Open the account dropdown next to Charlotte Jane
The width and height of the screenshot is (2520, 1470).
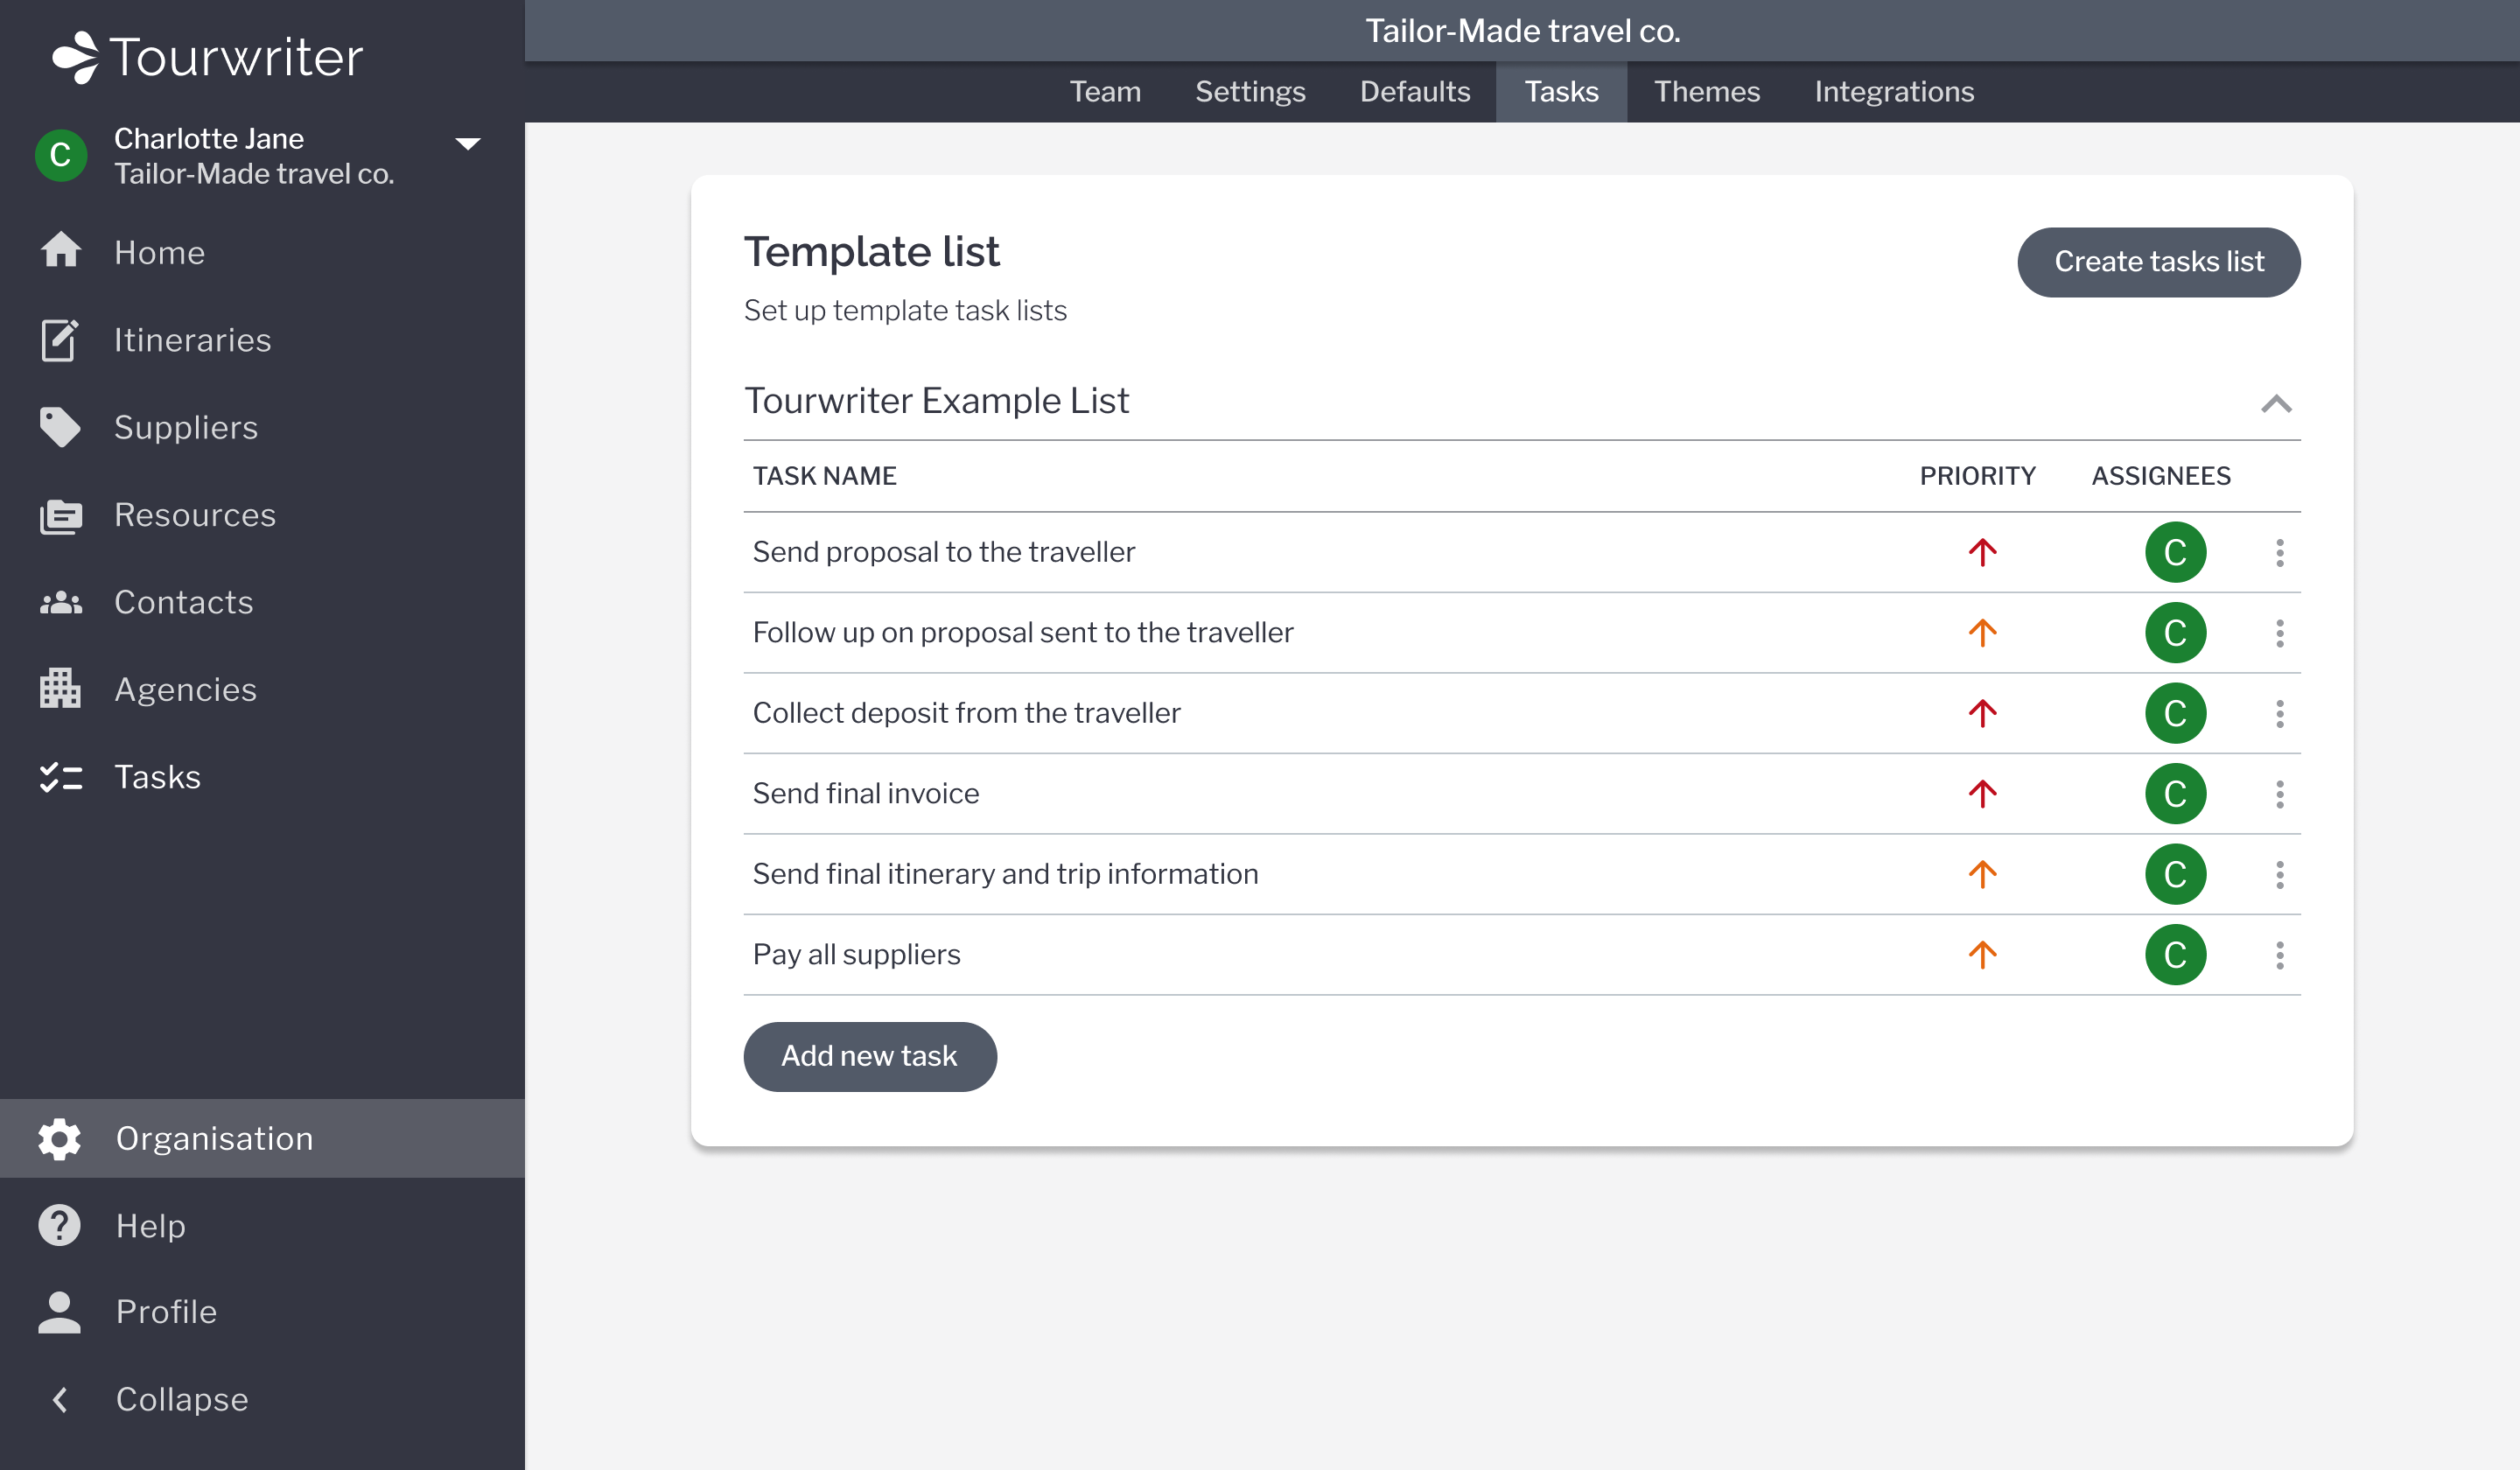(467, 144)
